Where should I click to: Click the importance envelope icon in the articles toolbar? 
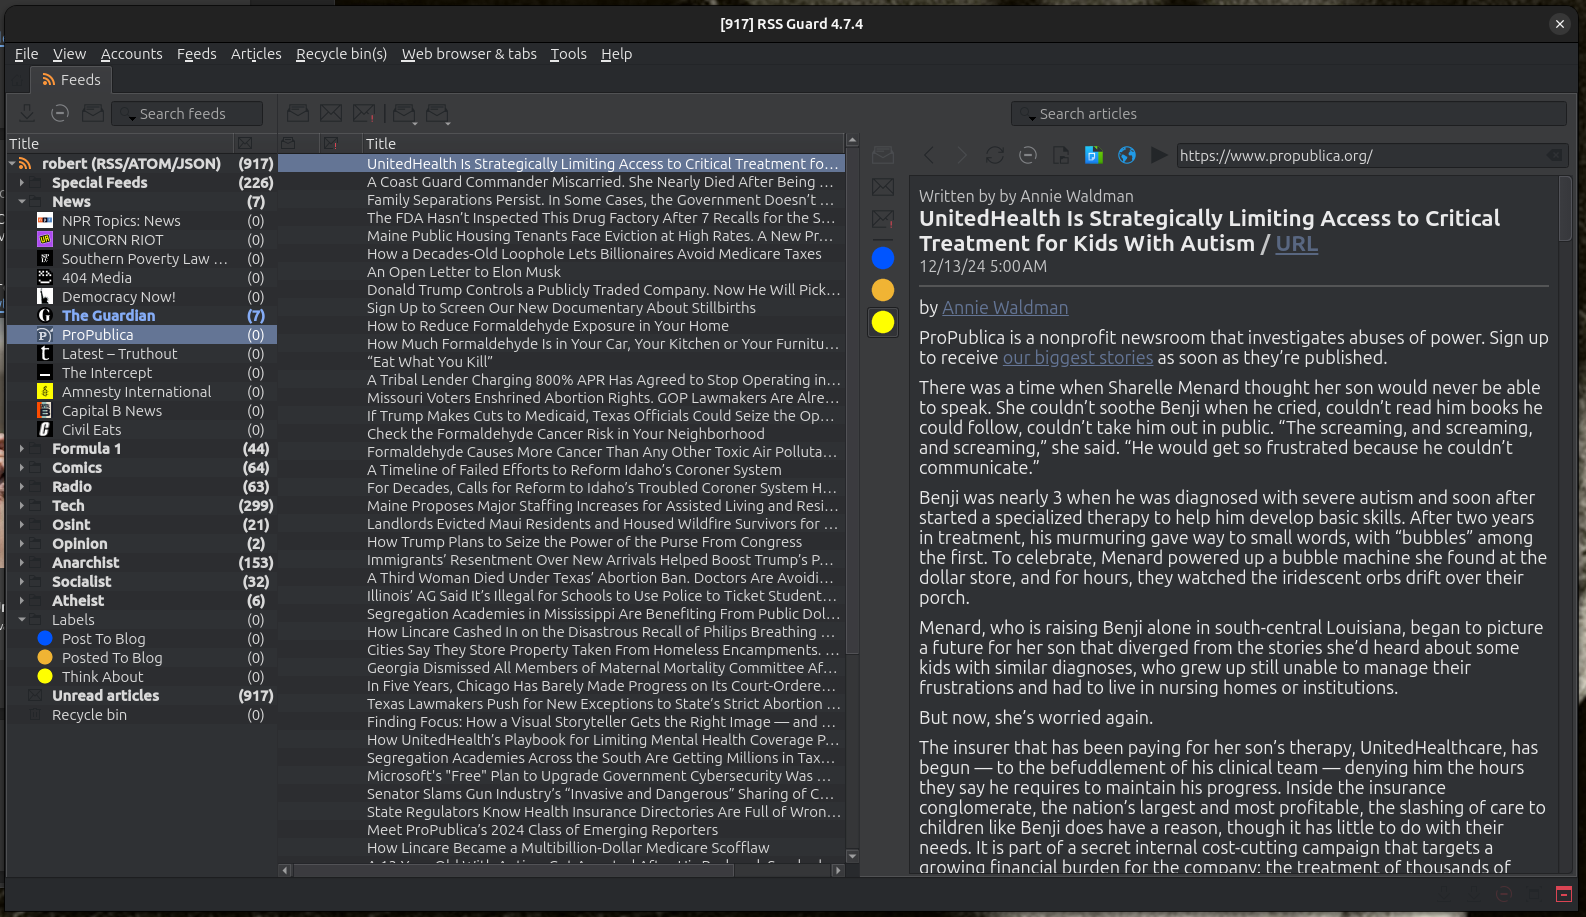pos(364,114)
